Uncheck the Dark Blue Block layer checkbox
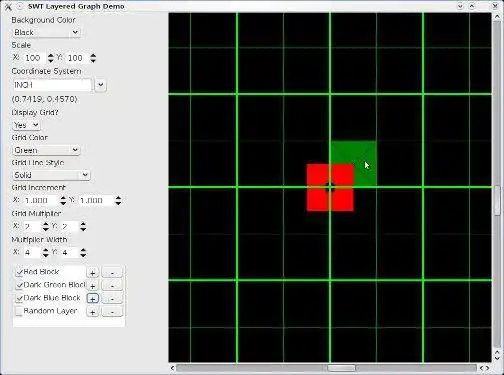The height and width of the screenshot is (375, 504). click(x=19, y=298)
